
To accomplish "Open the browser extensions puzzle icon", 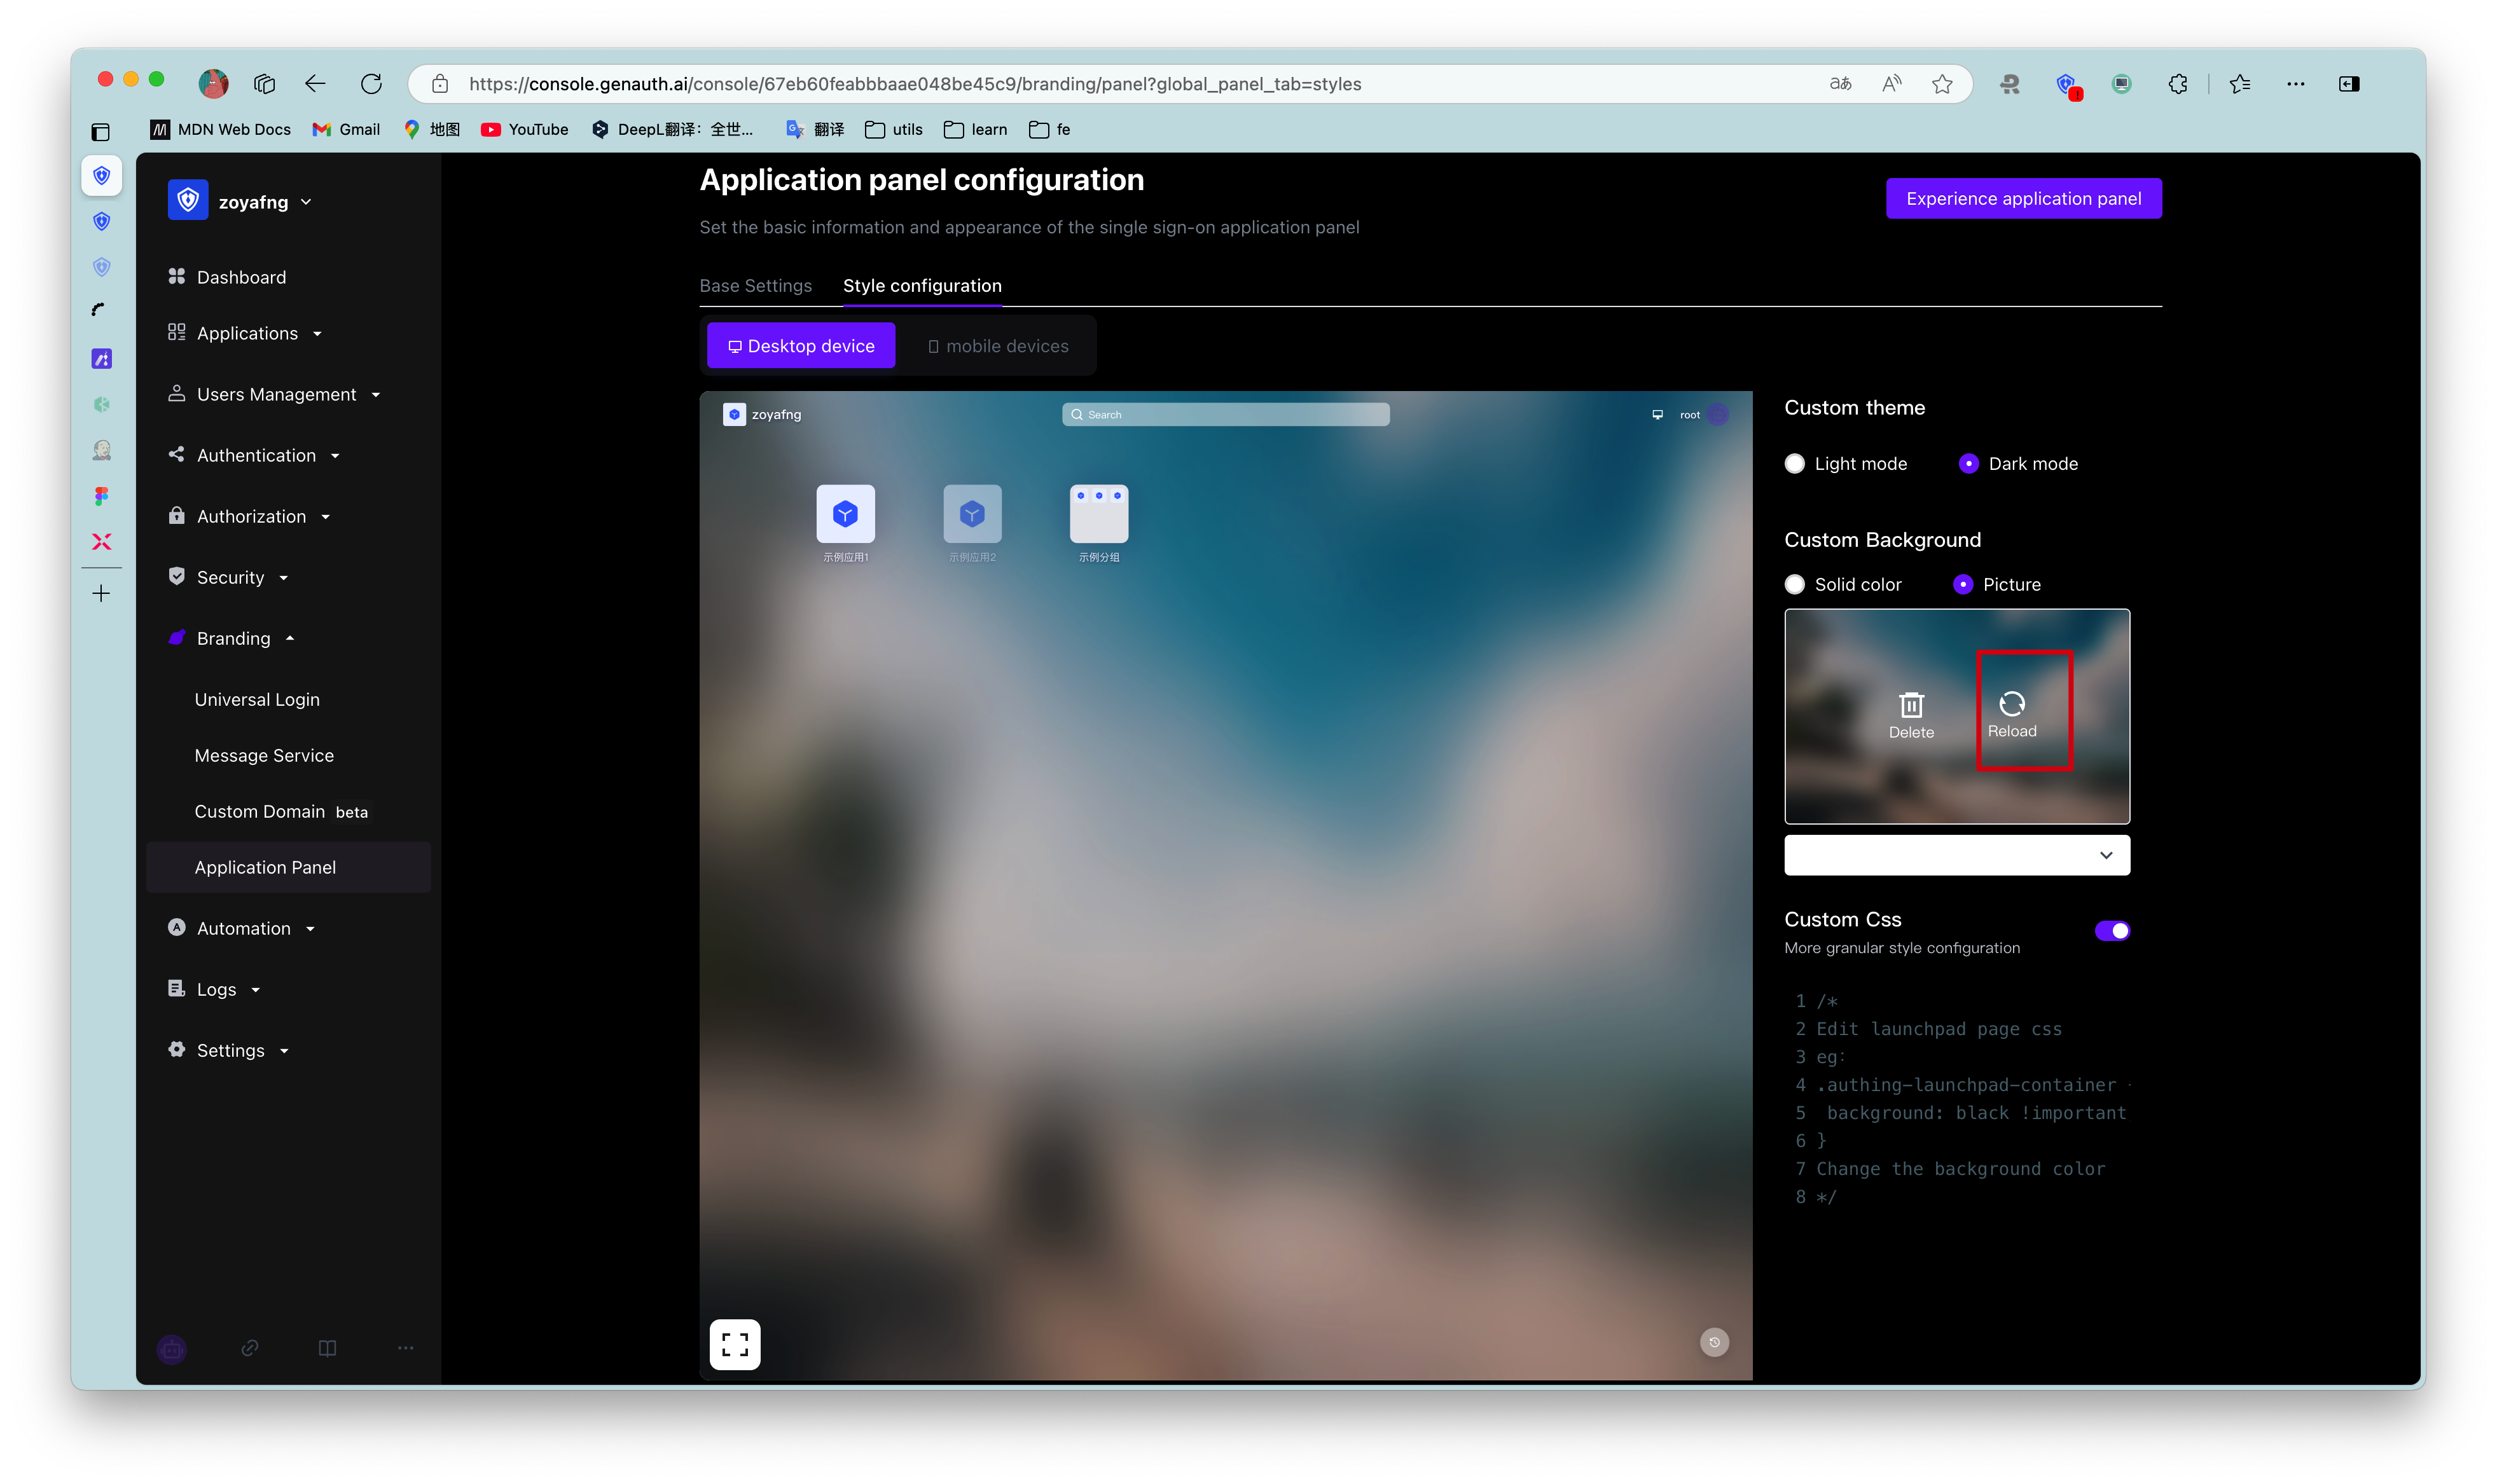I will [x=2177, y=84].
